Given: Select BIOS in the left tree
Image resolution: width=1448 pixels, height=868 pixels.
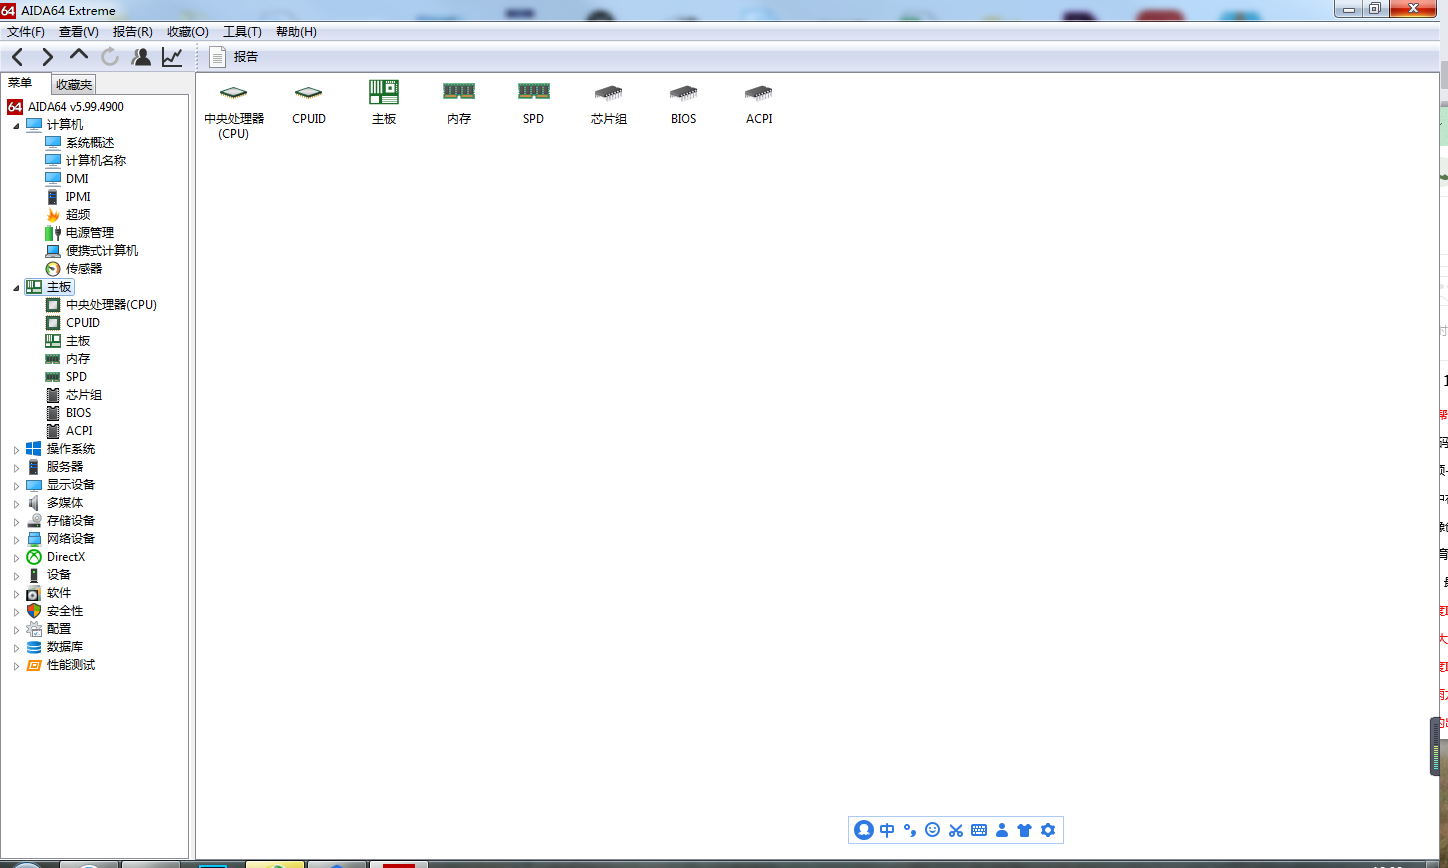Looking at the screenshot, I should pyautogui.click(x=78, y=412).
